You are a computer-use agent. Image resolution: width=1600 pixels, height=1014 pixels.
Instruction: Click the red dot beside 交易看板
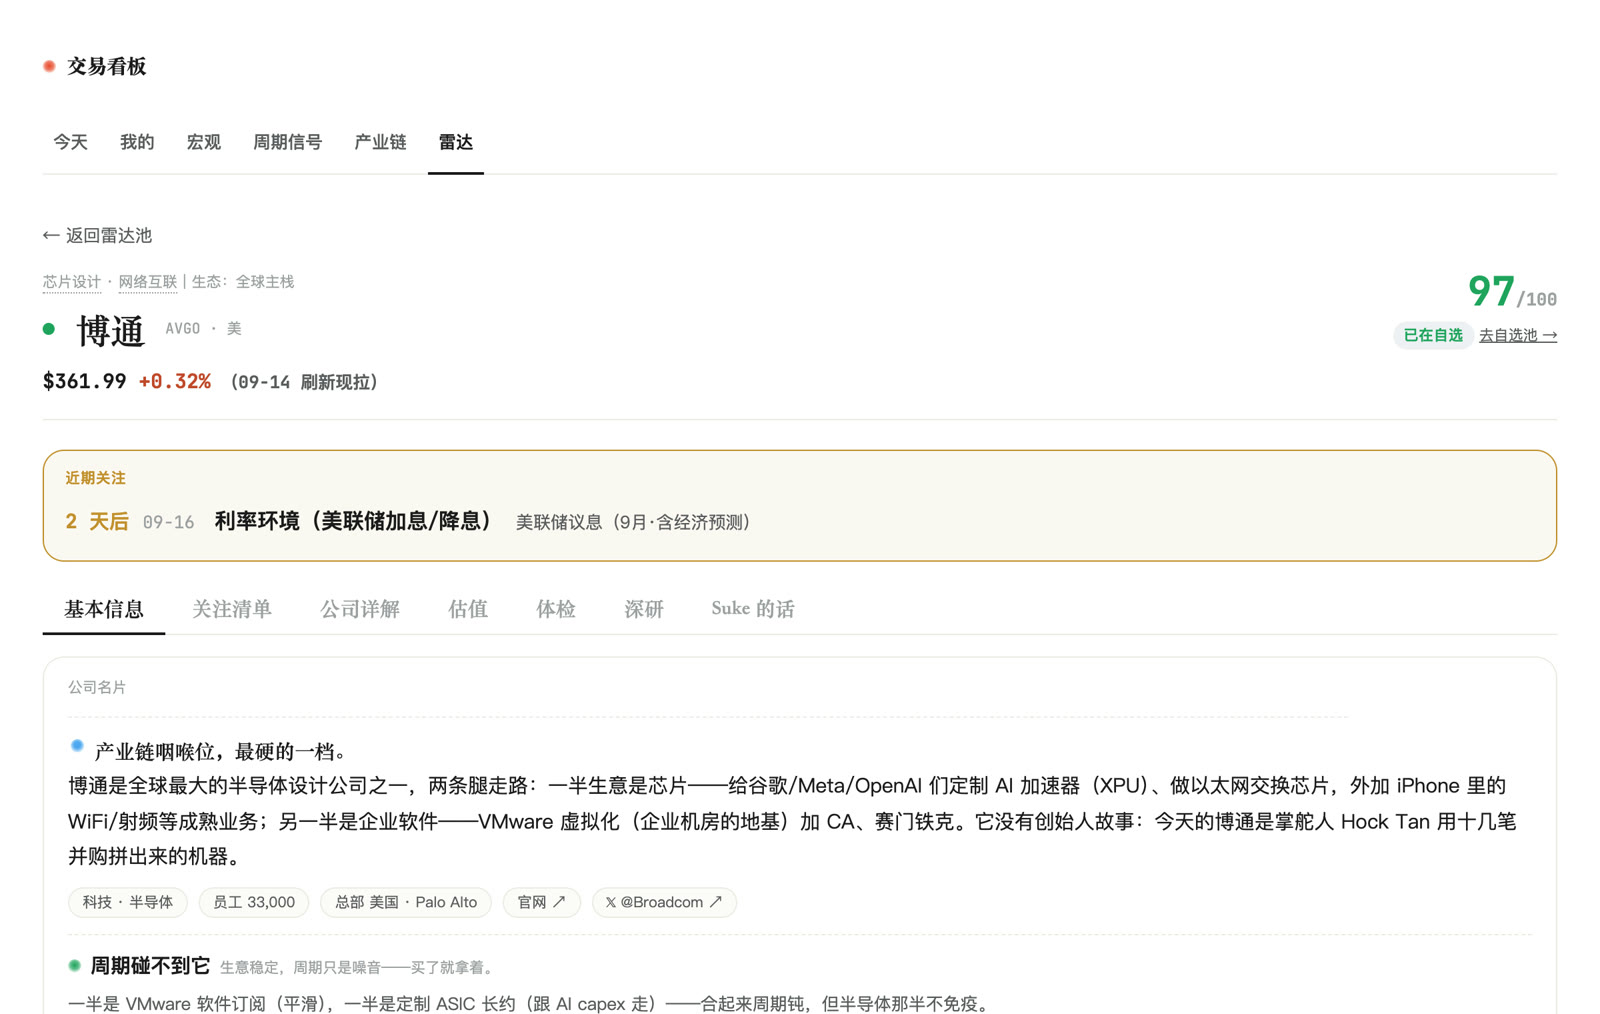click(49, 66)
